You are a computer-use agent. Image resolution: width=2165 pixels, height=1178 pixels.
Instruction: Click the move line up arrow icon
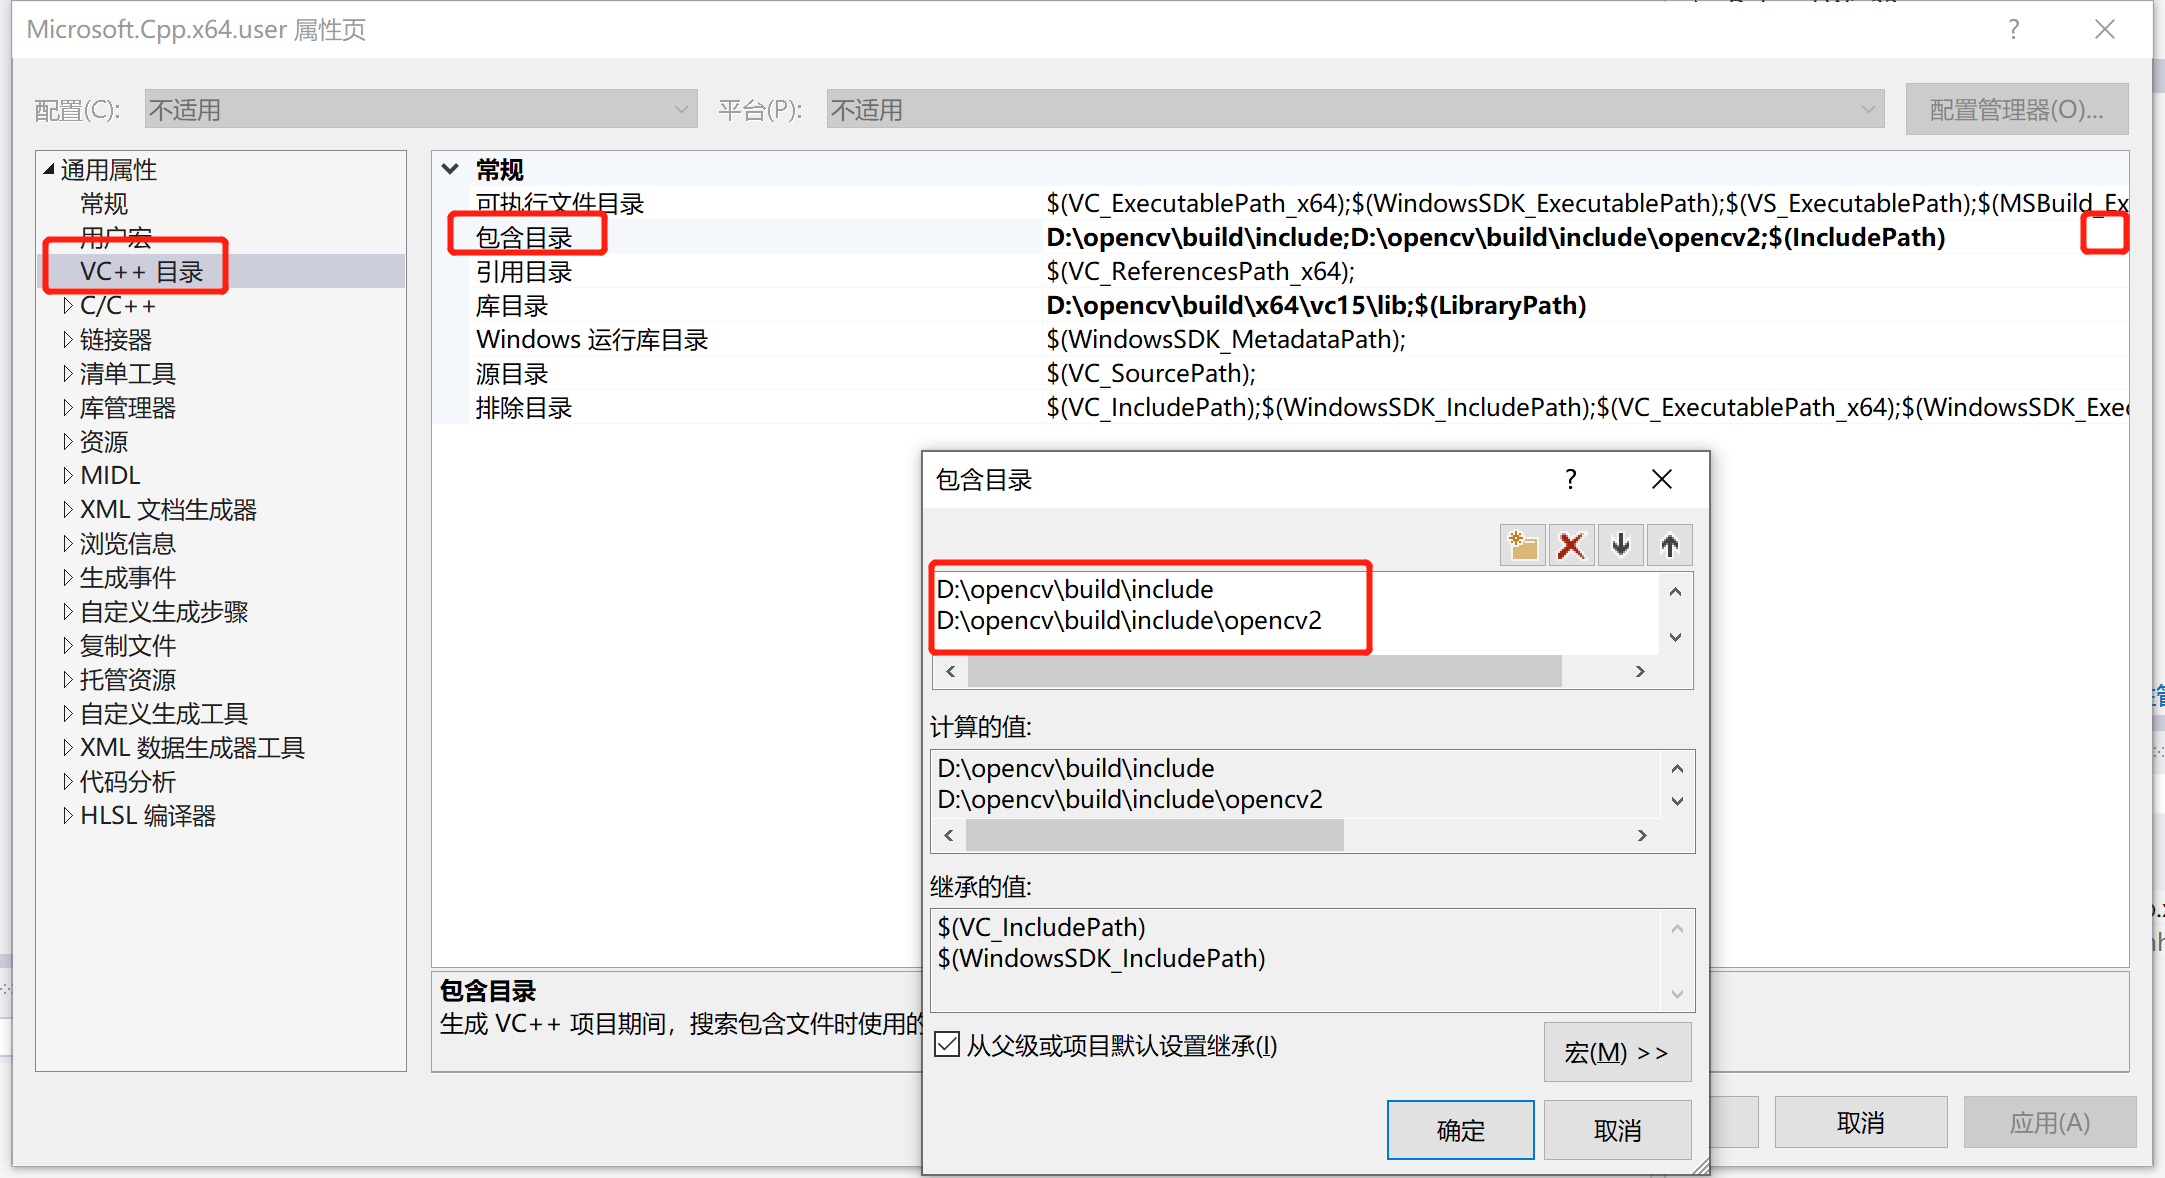pos(1669,546)
